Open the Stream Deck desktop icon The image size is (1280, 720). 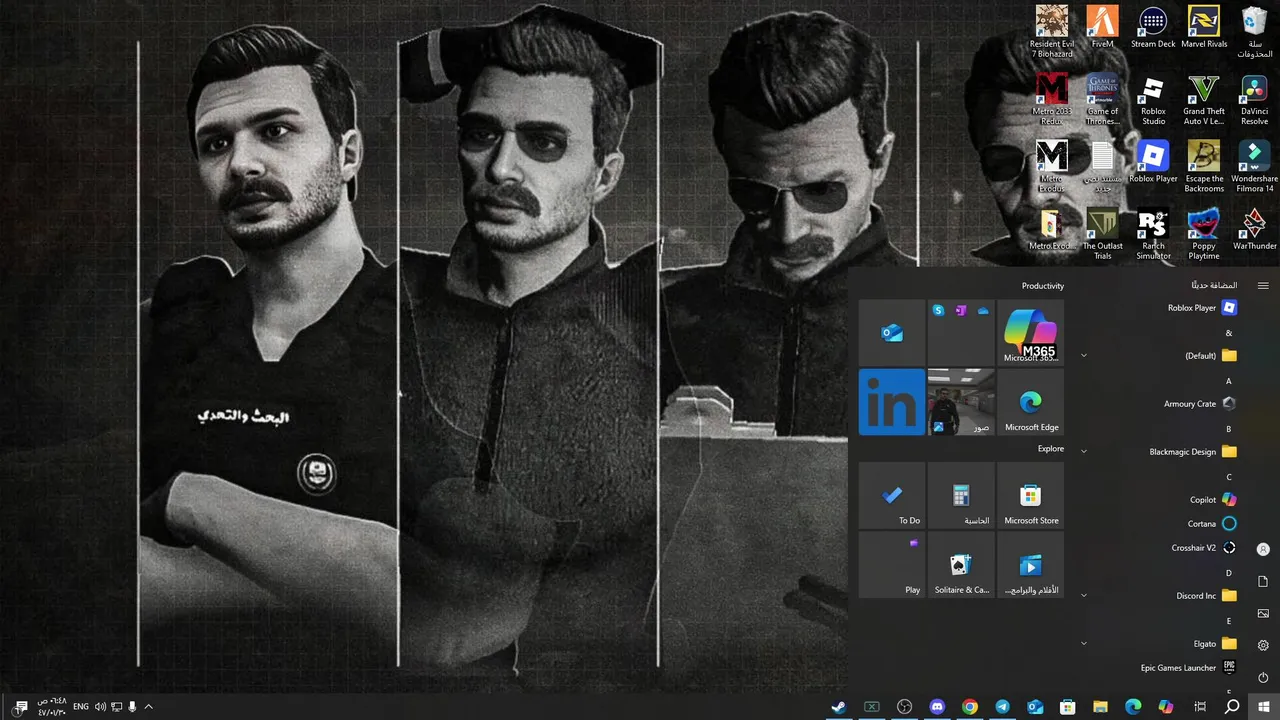pyautogui.click(x=1153, y=27)
